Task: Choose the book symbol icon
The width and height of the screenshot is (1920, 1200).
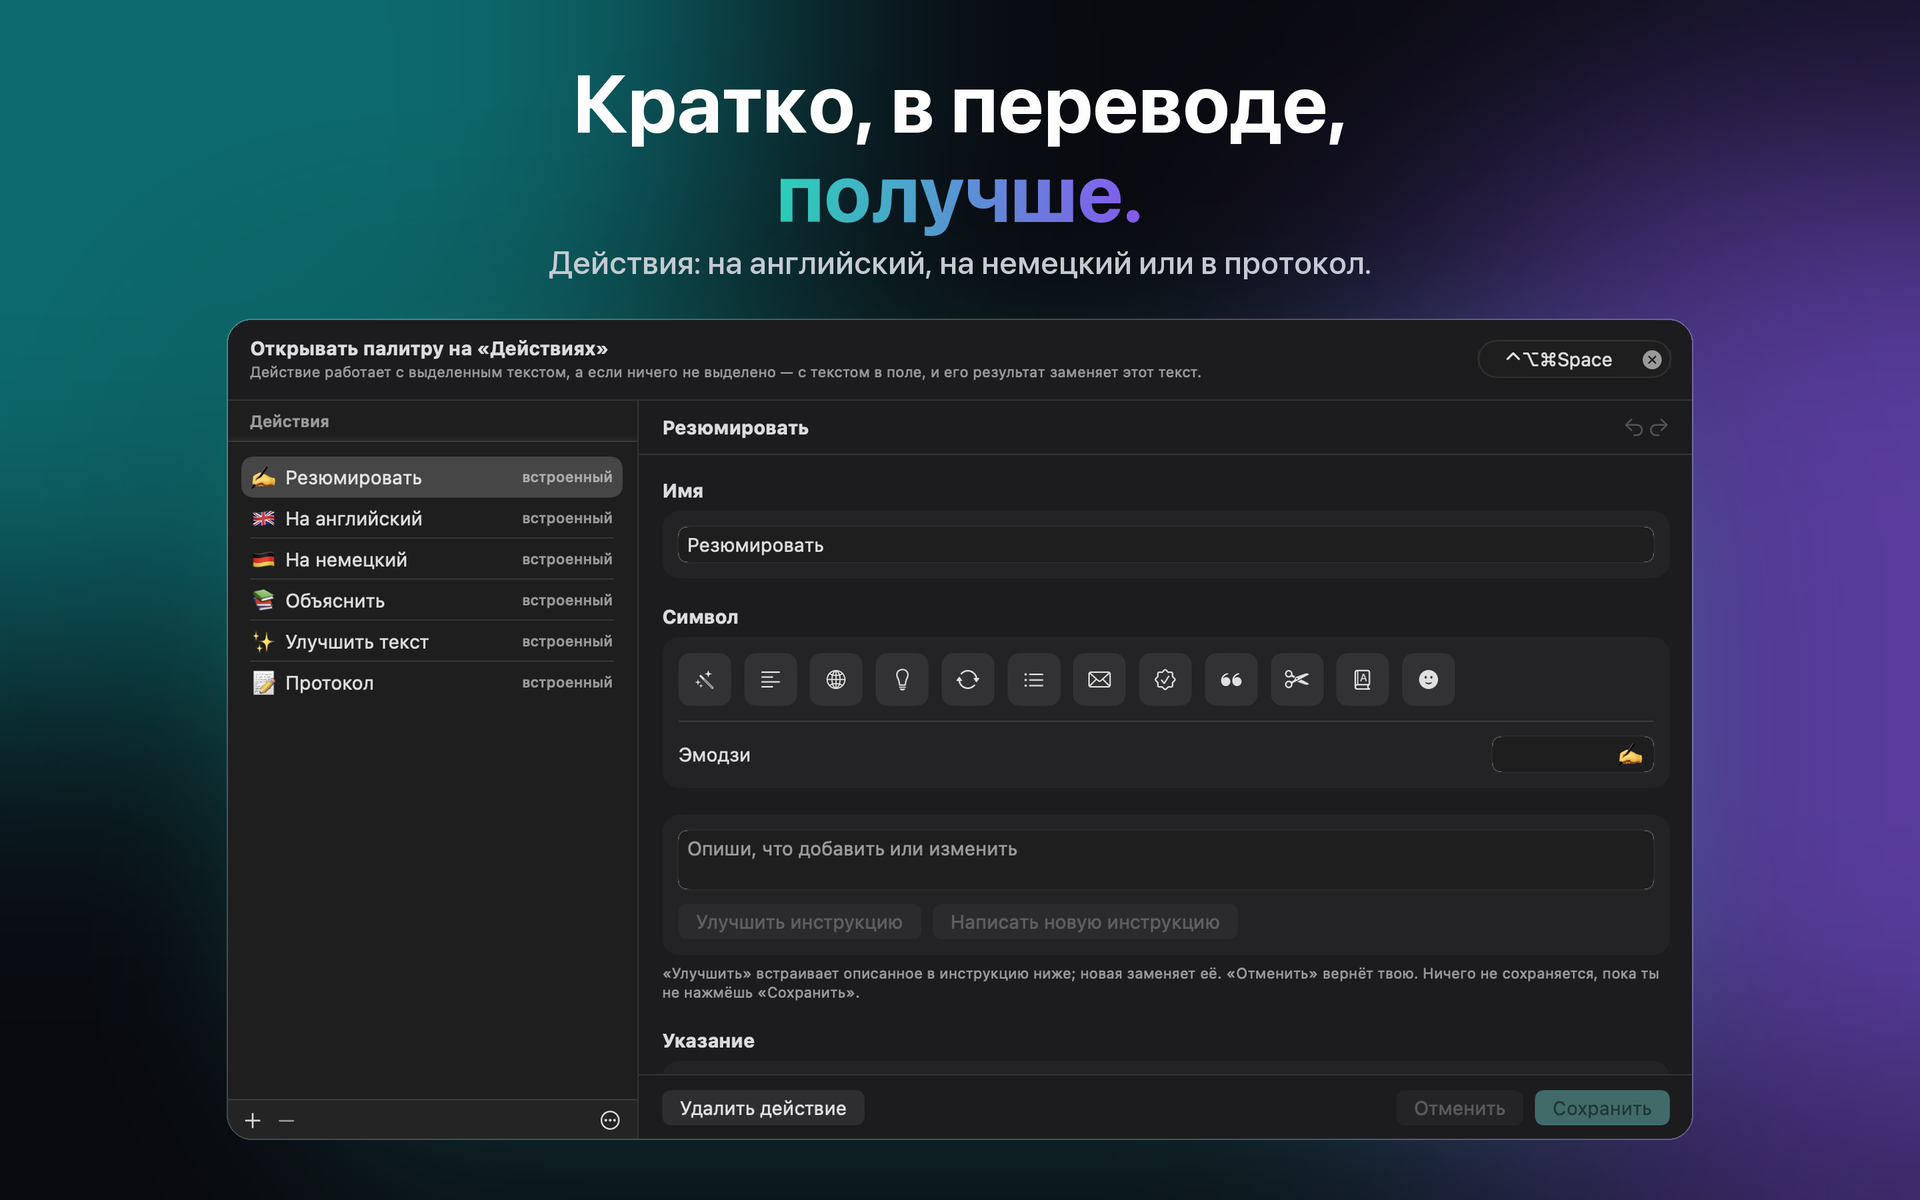Action: pos(1362,680)
